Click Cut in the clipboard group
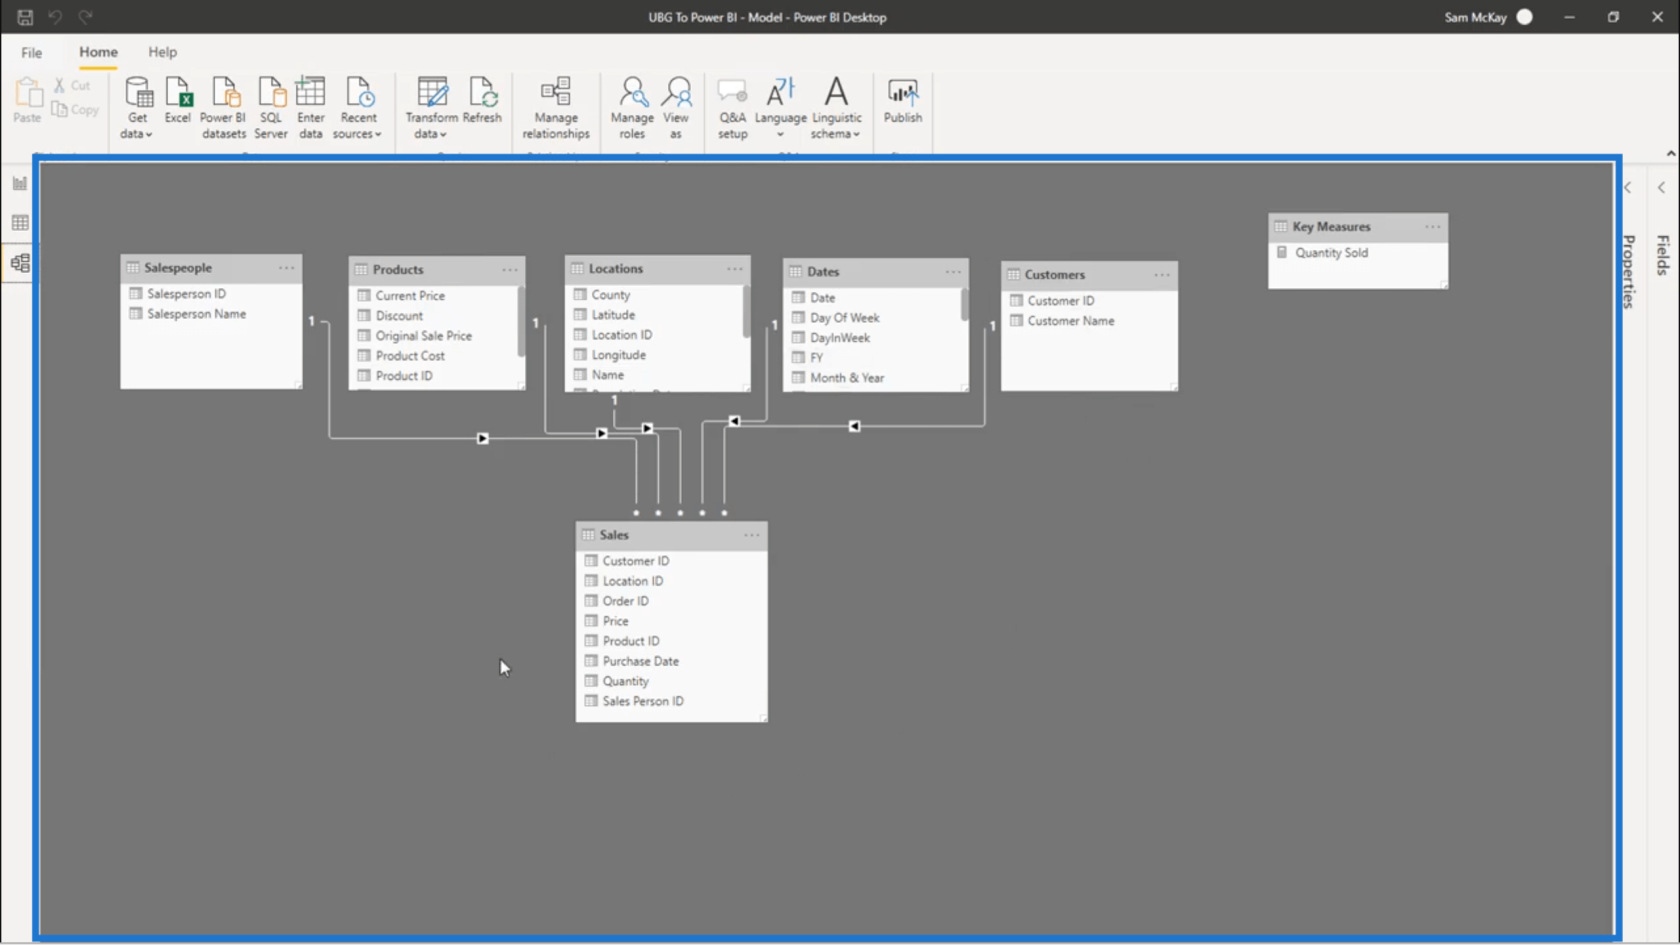Screen dimensions: 1680x945 (72, 86)
